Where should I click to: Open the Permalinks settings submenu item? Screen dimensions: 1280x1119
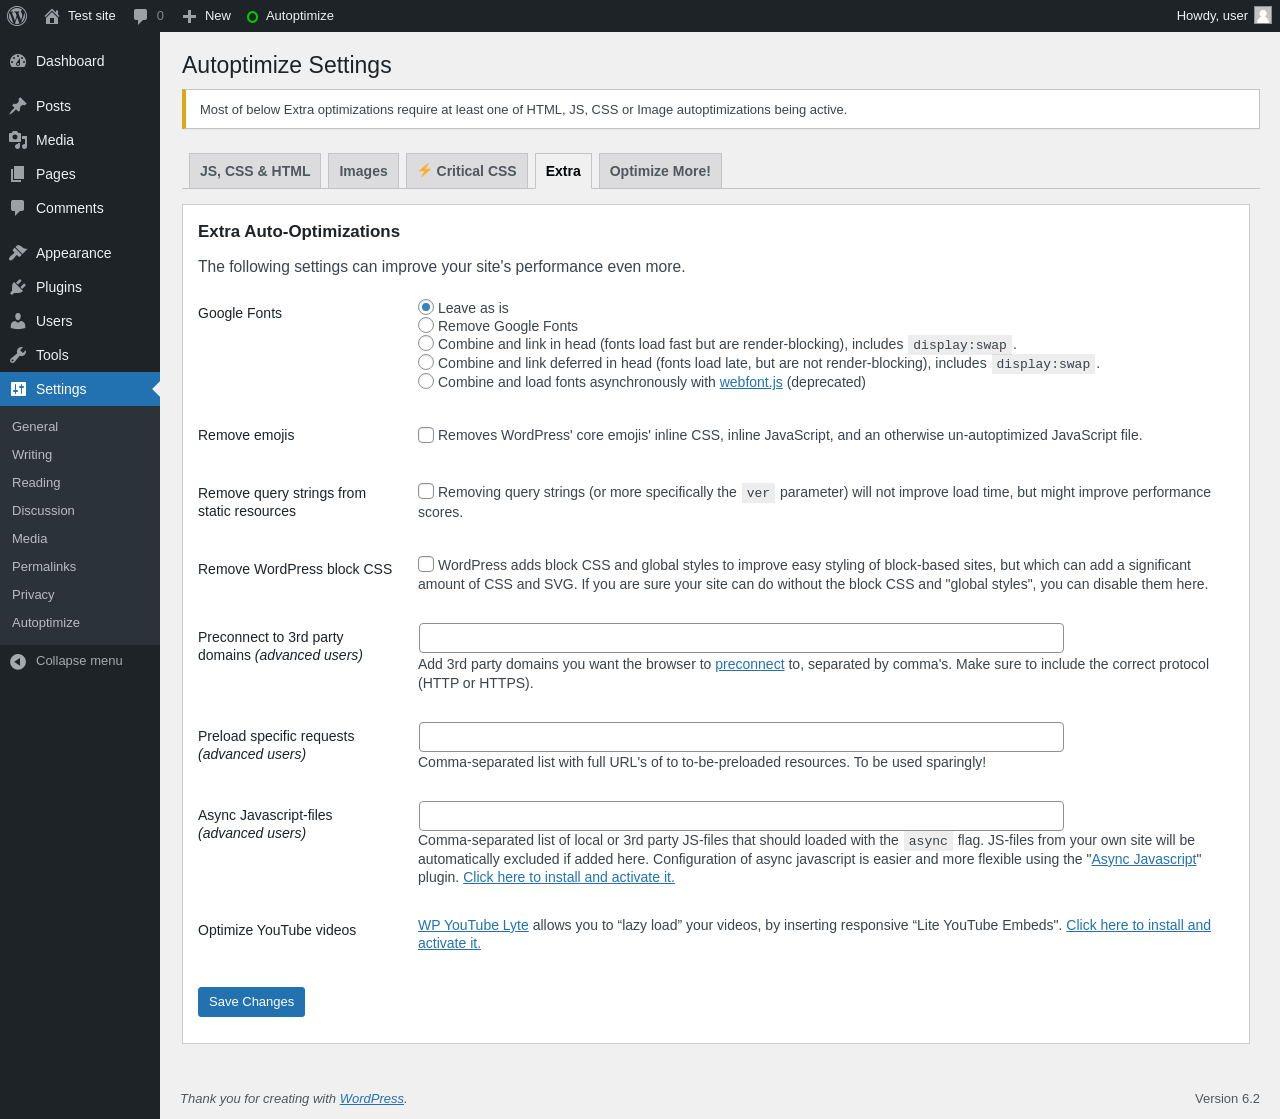44,567
